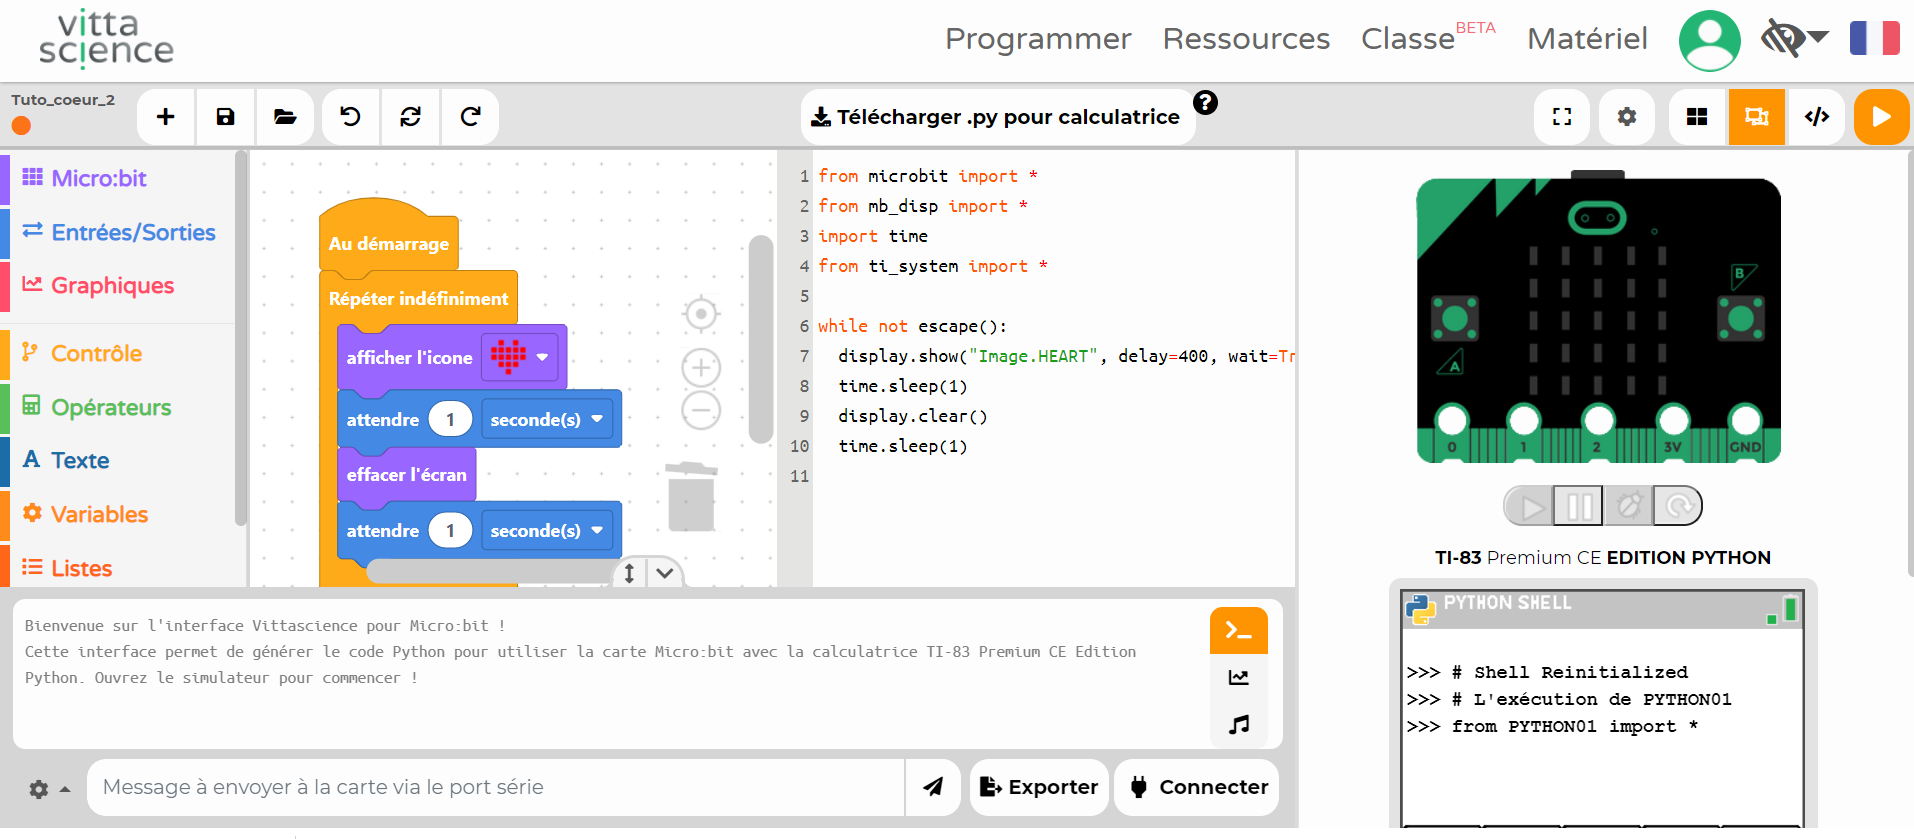Viewport: 1914px width, 839px height.
Task: Center the workspace with target icon
Action: (701, 314)
